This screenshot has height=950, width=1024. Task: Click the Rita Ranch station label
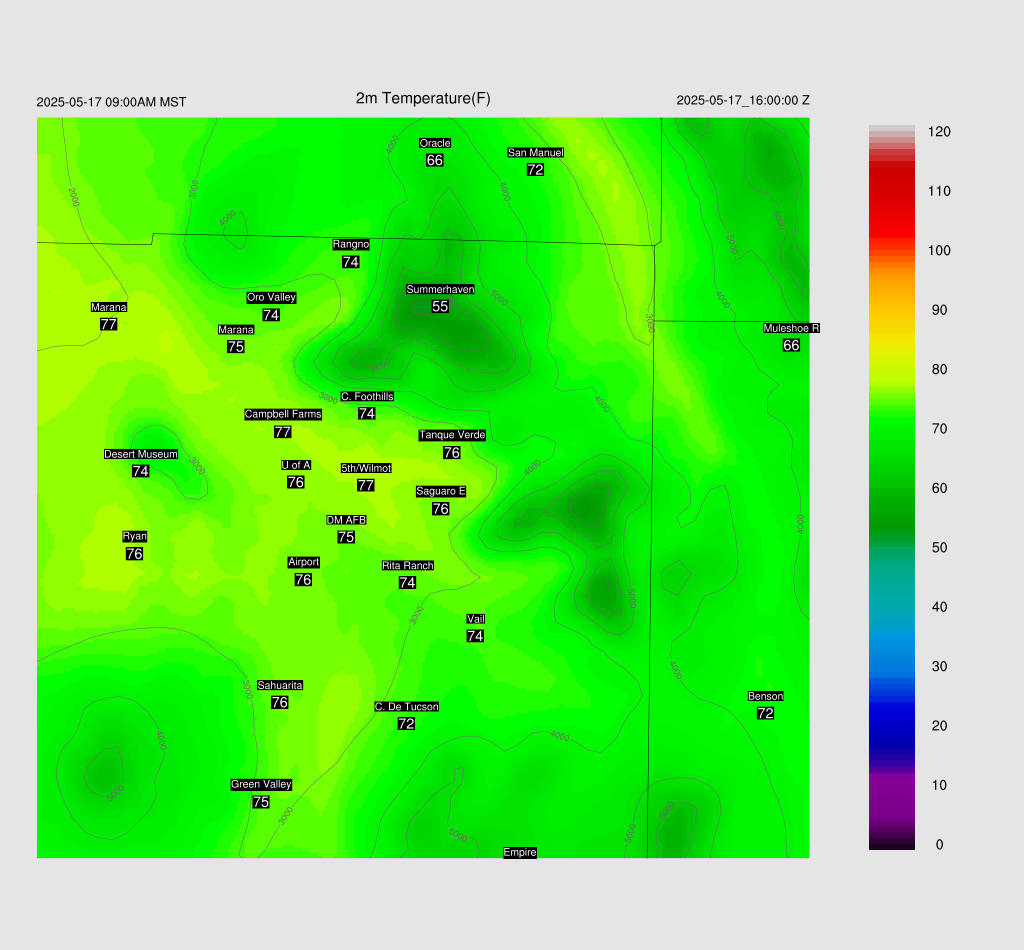point(408,565)
